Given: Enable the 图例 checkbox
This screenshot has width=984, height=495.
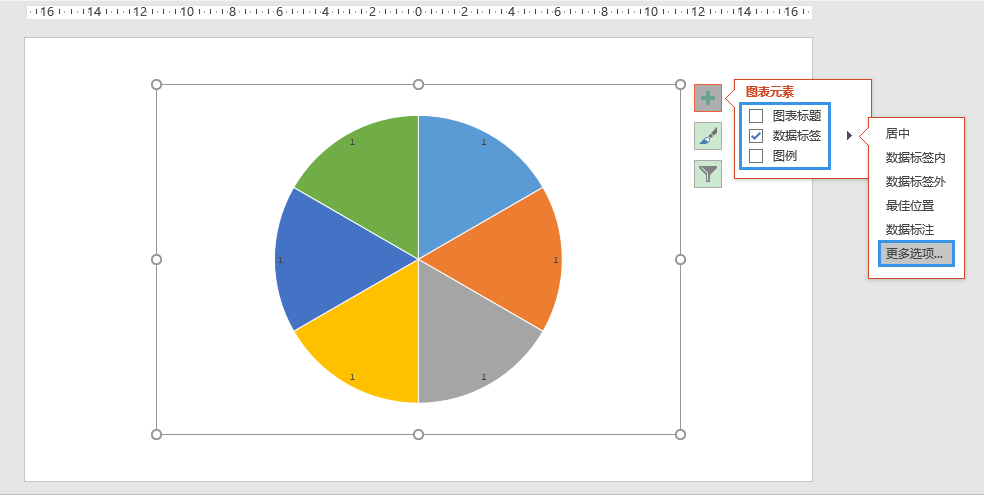Looking at the screenshot, I should coord(756,156).
